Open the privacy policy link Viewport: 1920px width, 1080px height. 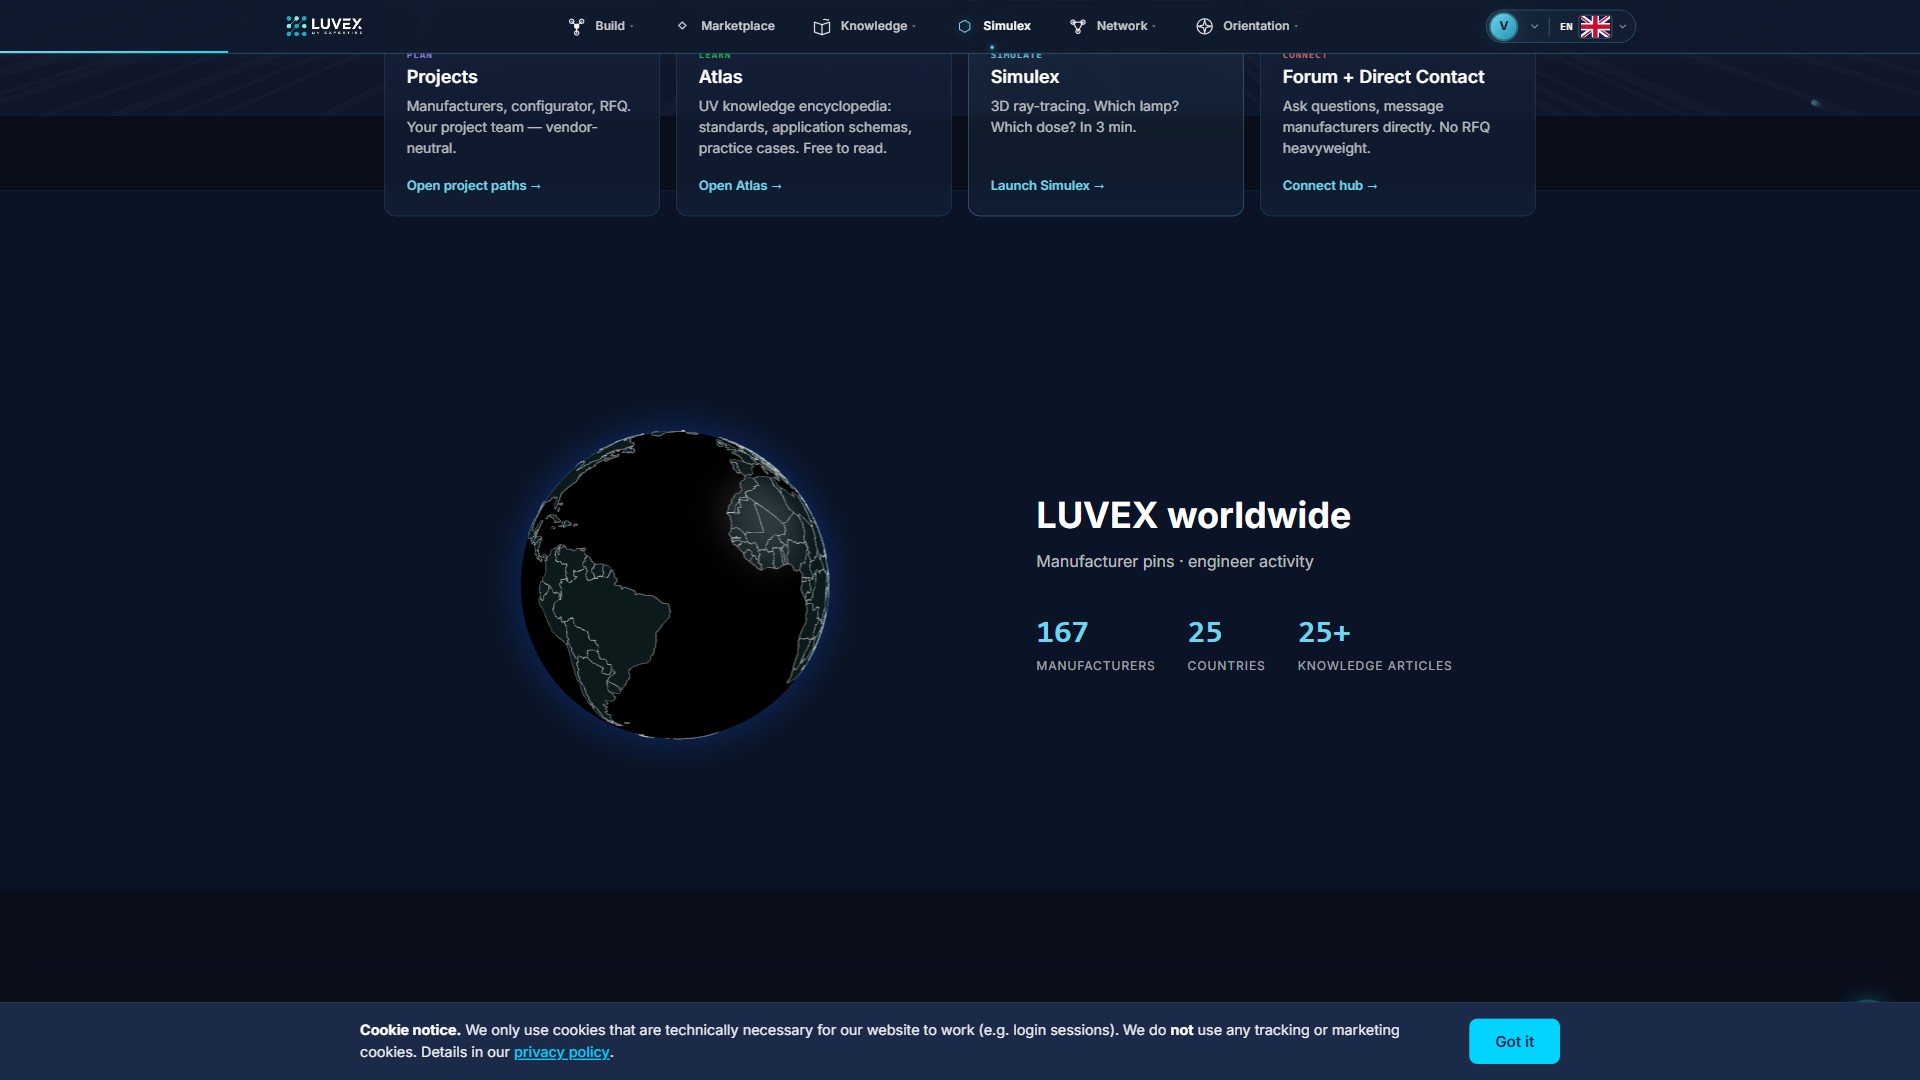(x=561, y=1052)
